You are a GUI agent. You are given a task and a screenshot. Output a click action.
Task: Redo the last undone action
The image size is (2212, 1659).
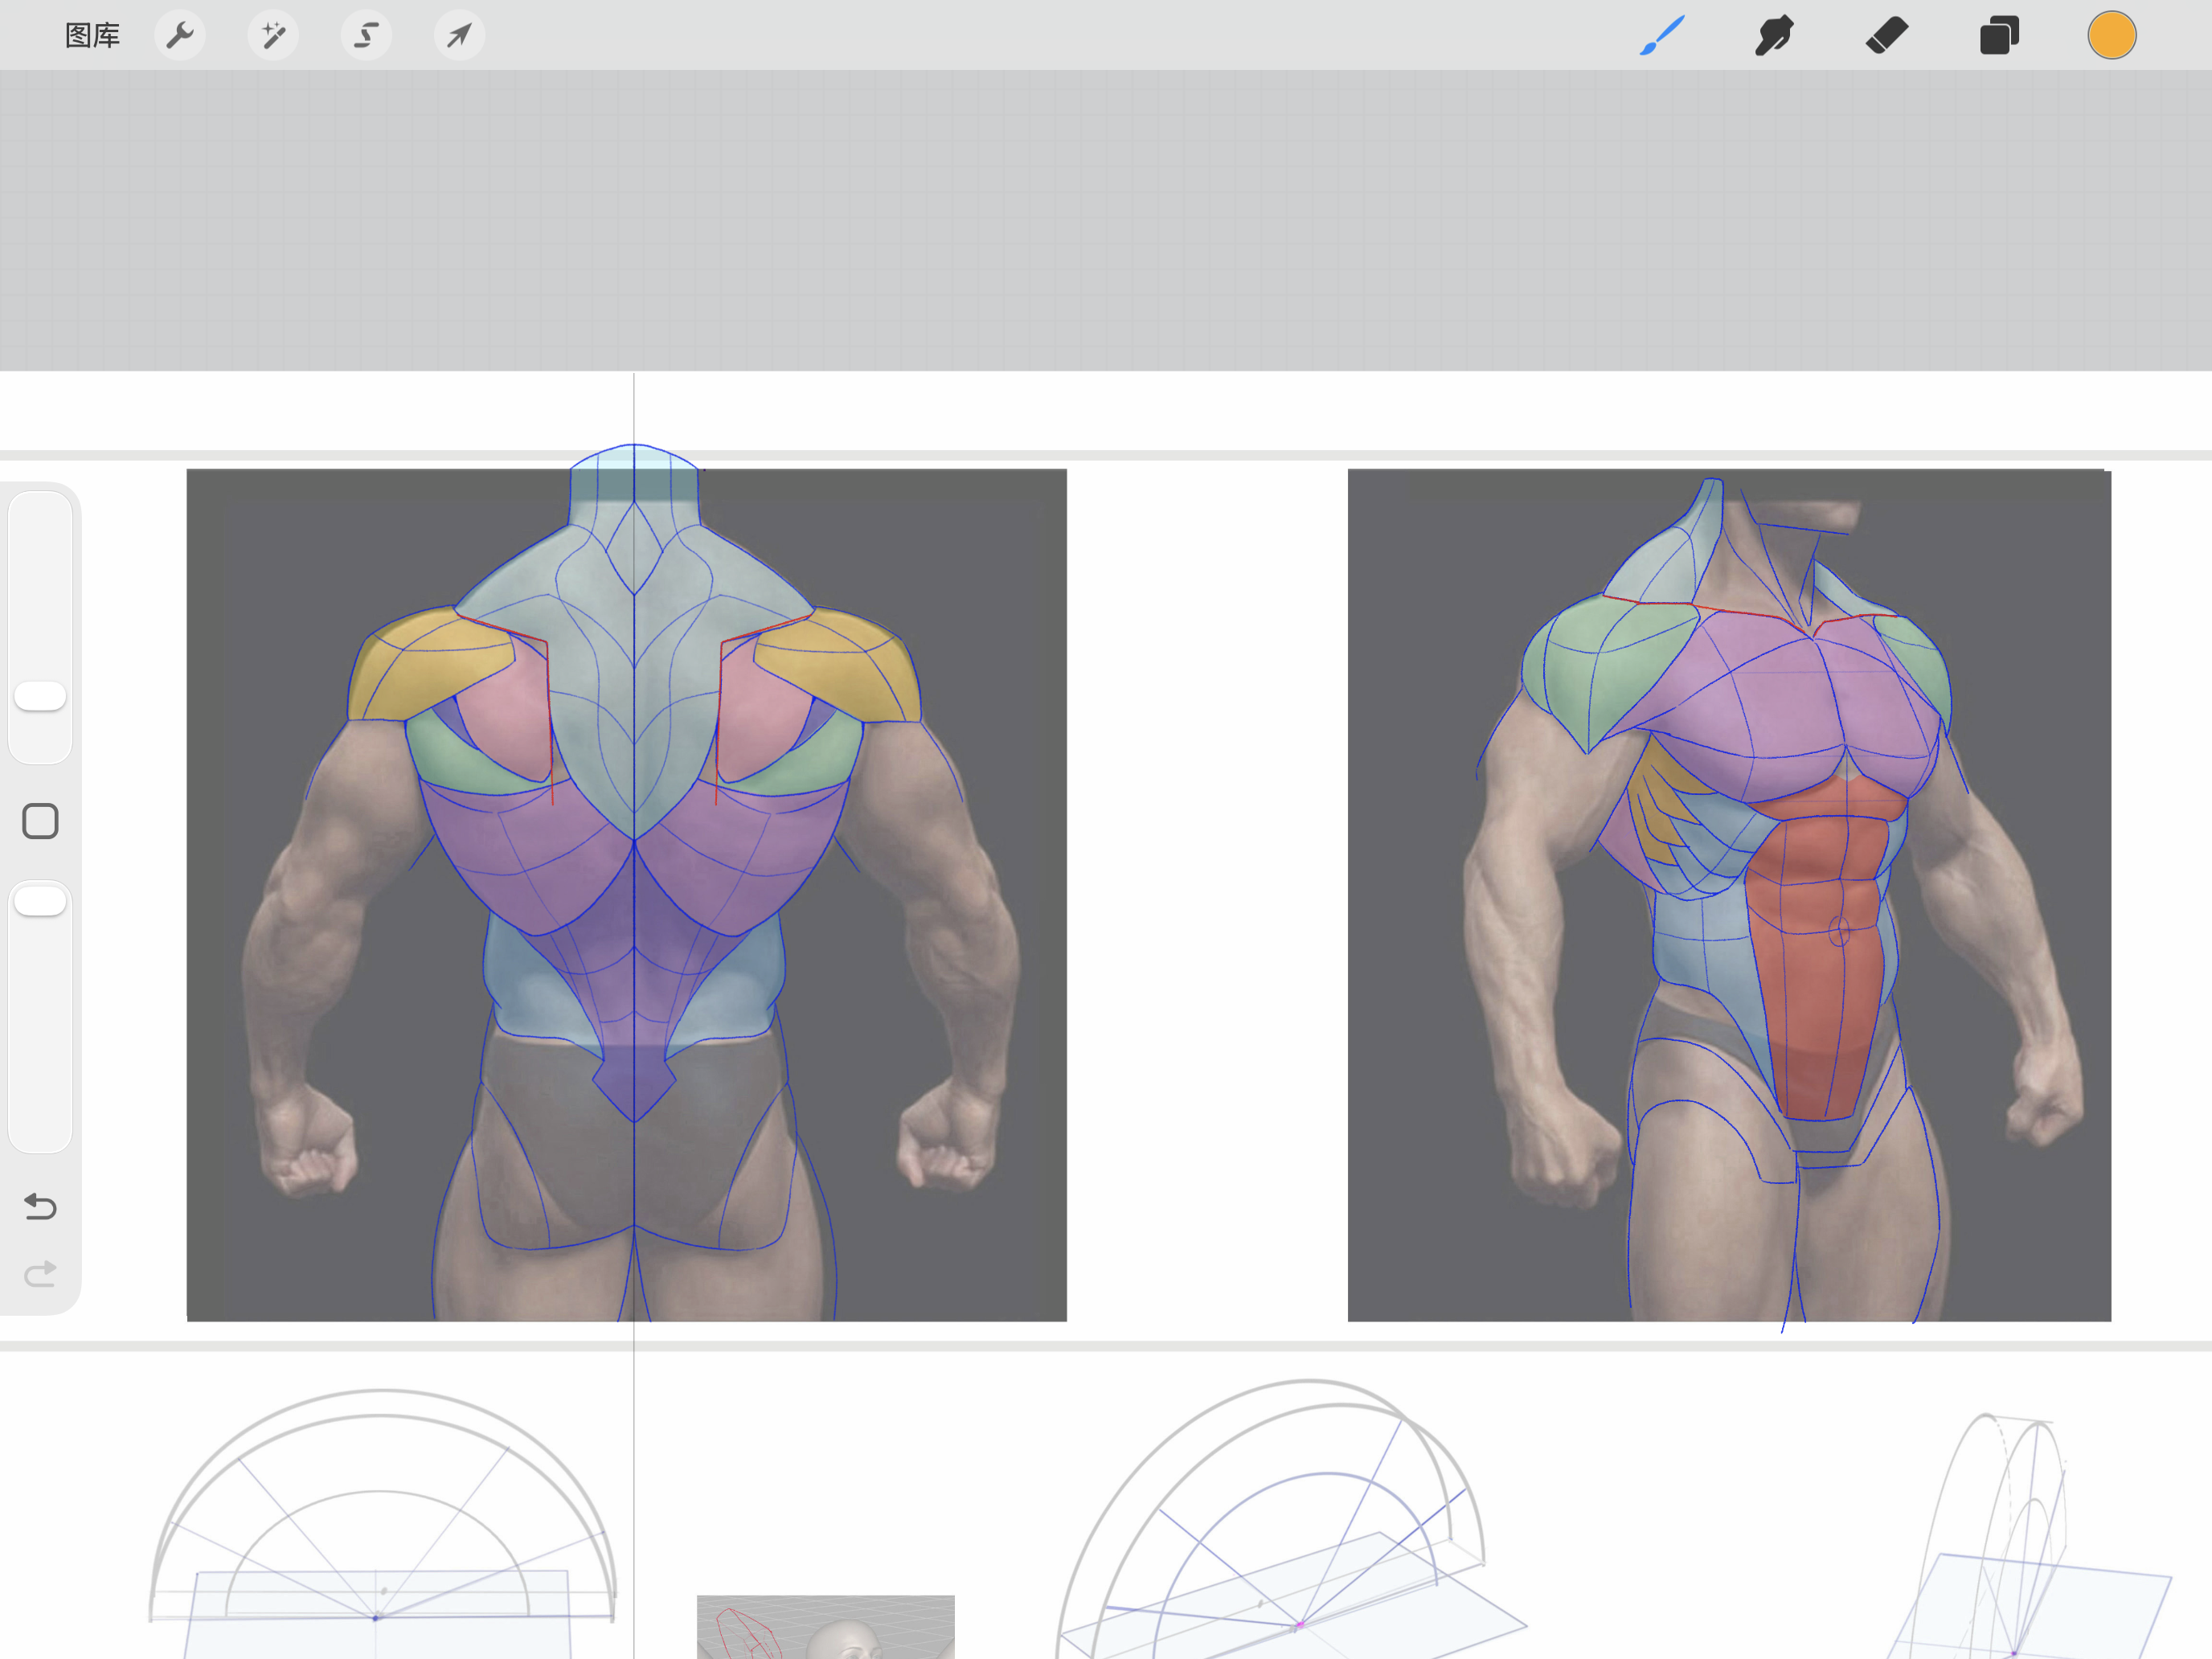click(40, 1274)
